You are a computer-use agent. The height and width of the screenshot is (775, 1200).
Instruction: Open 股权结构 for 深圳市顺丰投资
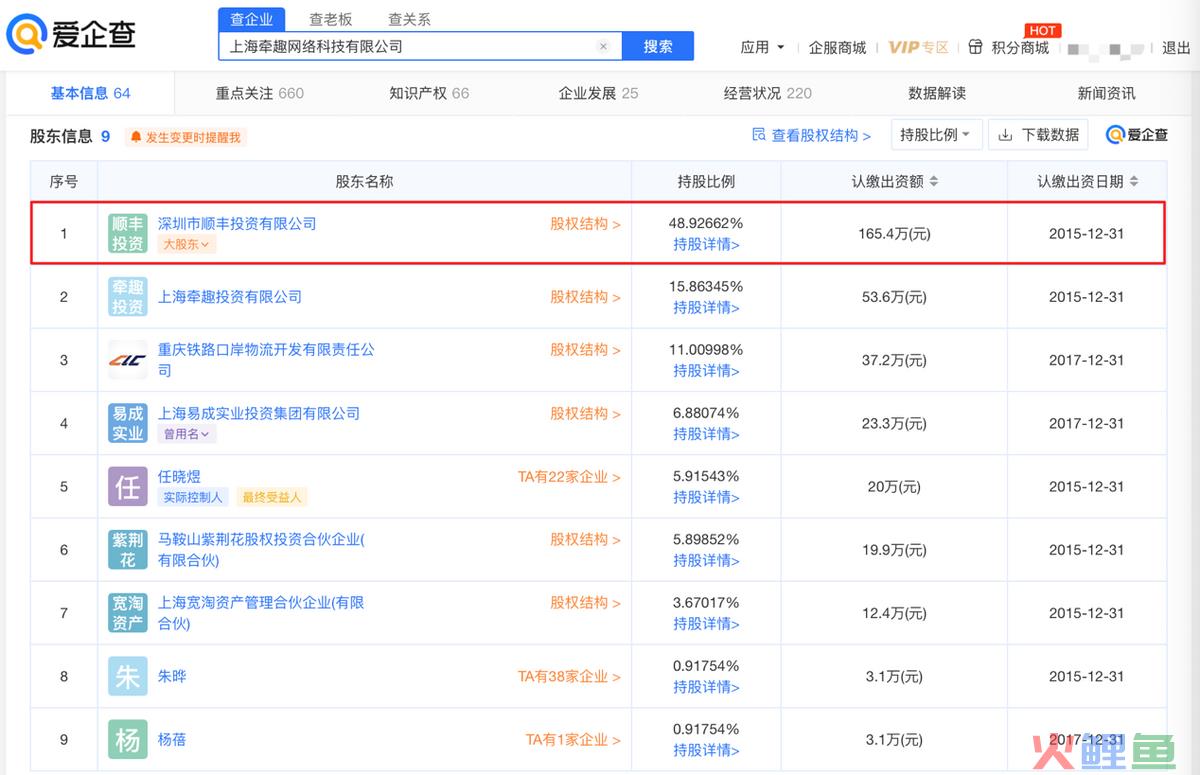[x=585, y=224]
